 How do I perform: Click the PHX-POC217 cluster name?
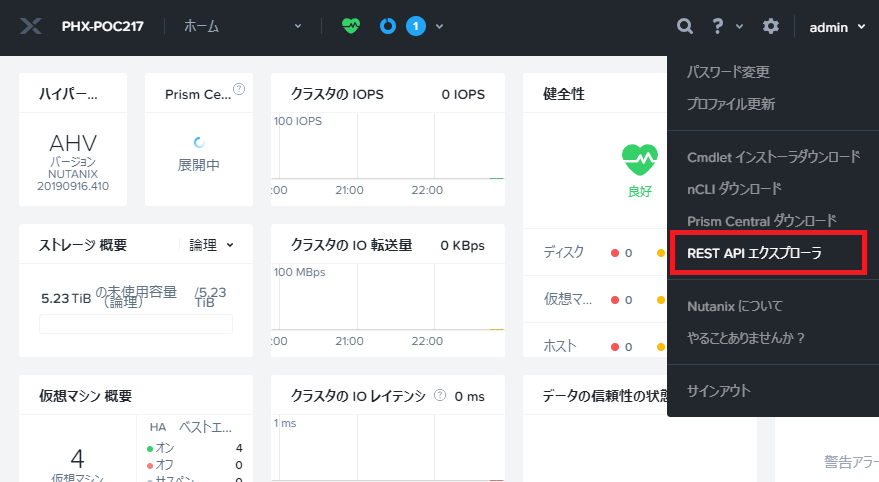[103, 26]
